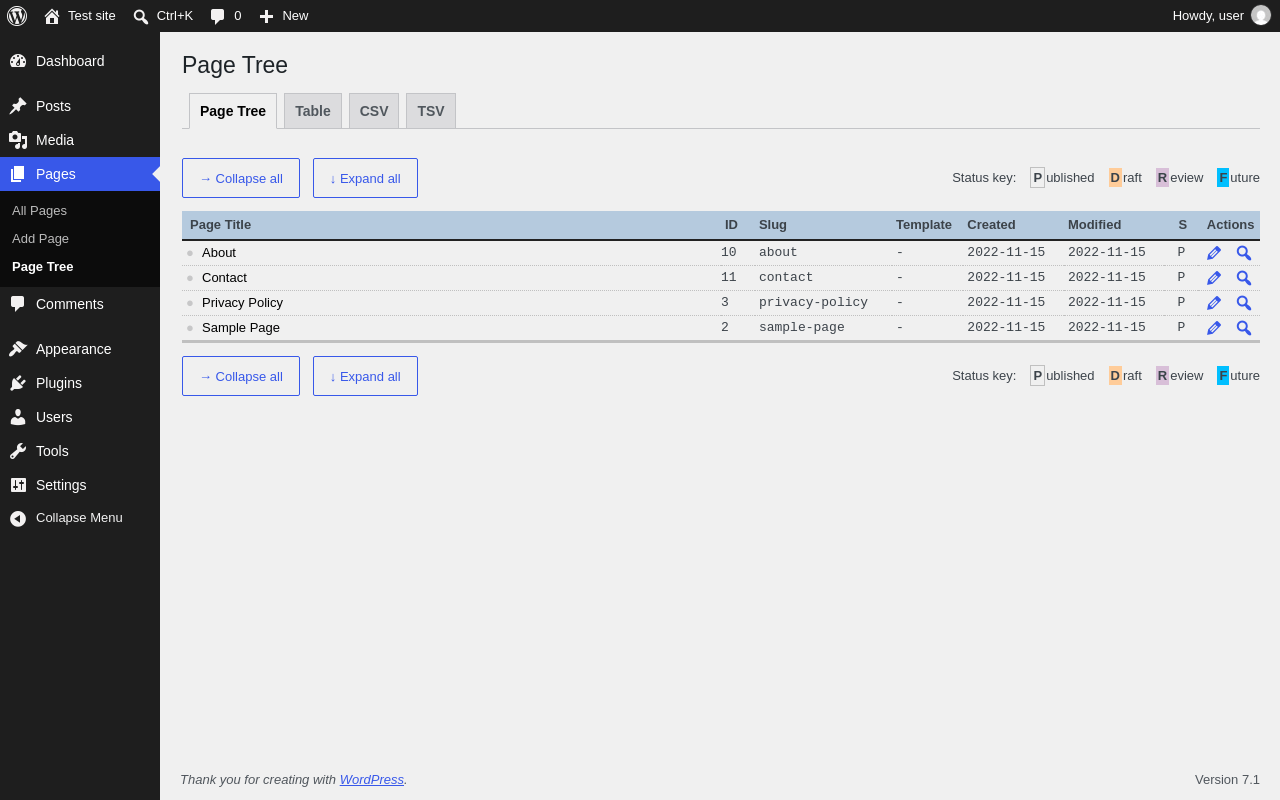Click the view magnifier icon for Contact
1280x800 pixels.
click(1244, 278)
